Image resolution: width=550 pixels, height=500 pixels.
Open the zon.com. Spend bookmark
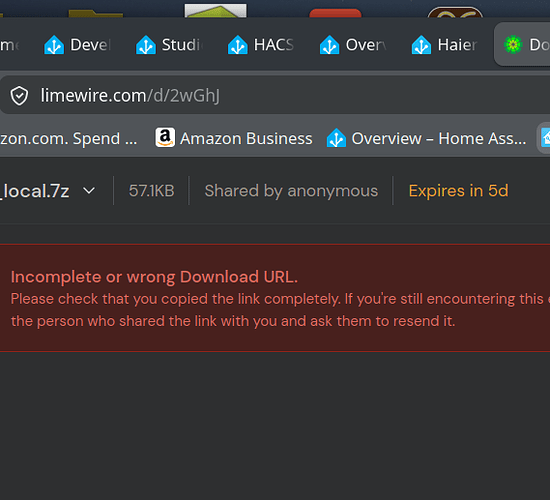69,139
